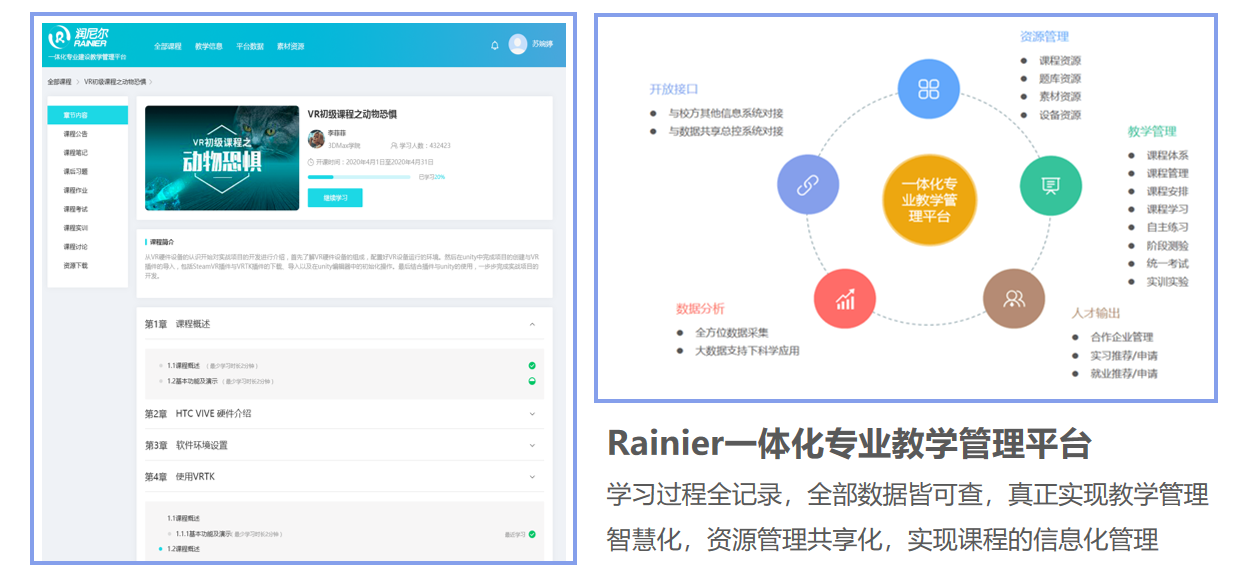Click the 已学习20% progress label
Image resolution: width=1252 pixels, height=572 pixels.
pos(431,177)
